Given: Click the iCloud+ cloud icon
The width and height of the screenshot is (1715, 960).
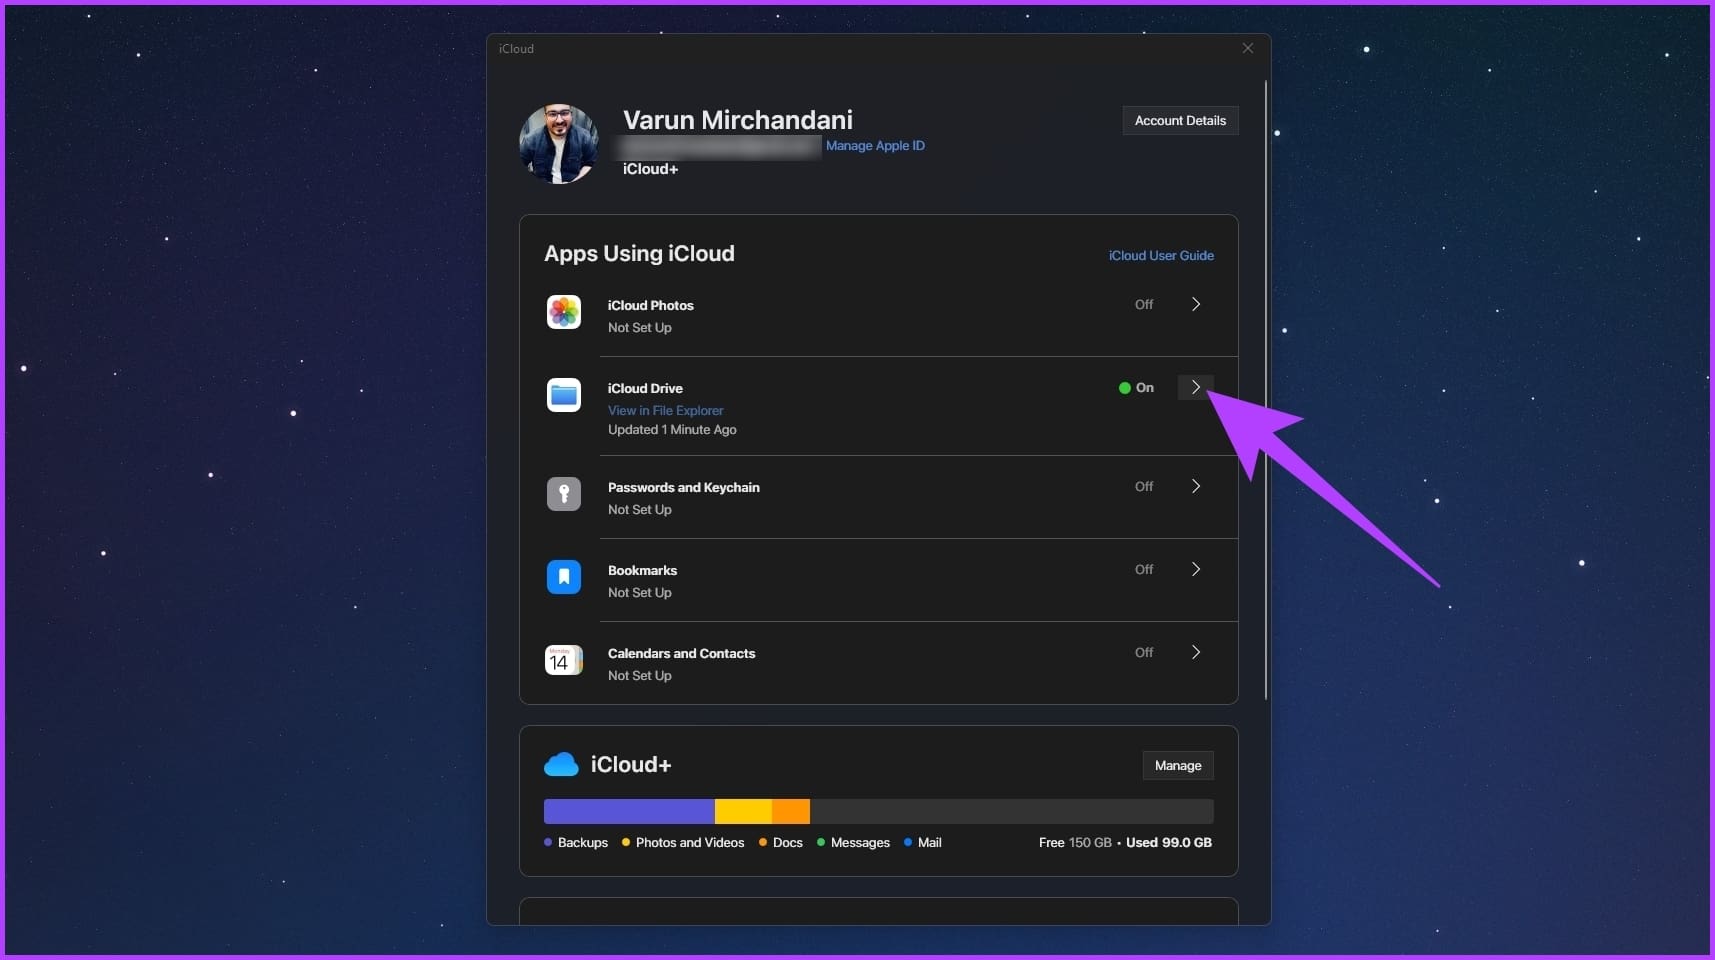Looking at the screenshot, I should 561,765.
